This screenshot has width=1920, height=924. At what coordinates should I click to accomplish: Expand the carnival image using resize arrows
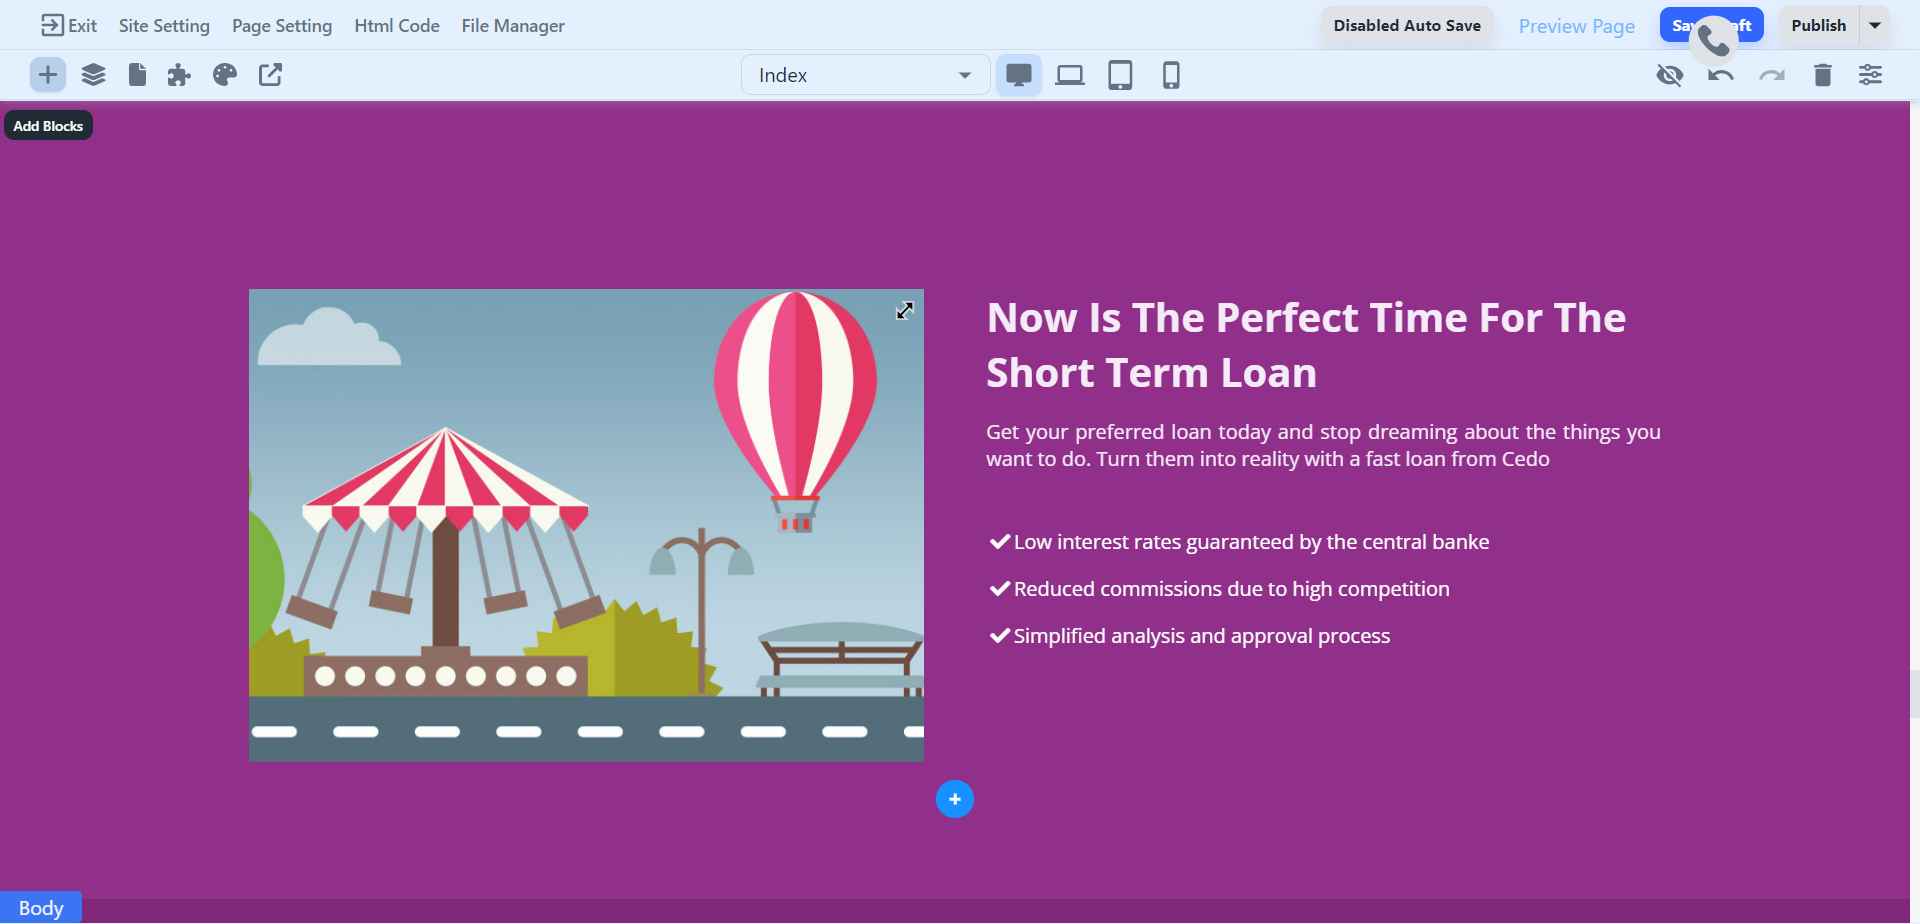(x=904, y=311)
